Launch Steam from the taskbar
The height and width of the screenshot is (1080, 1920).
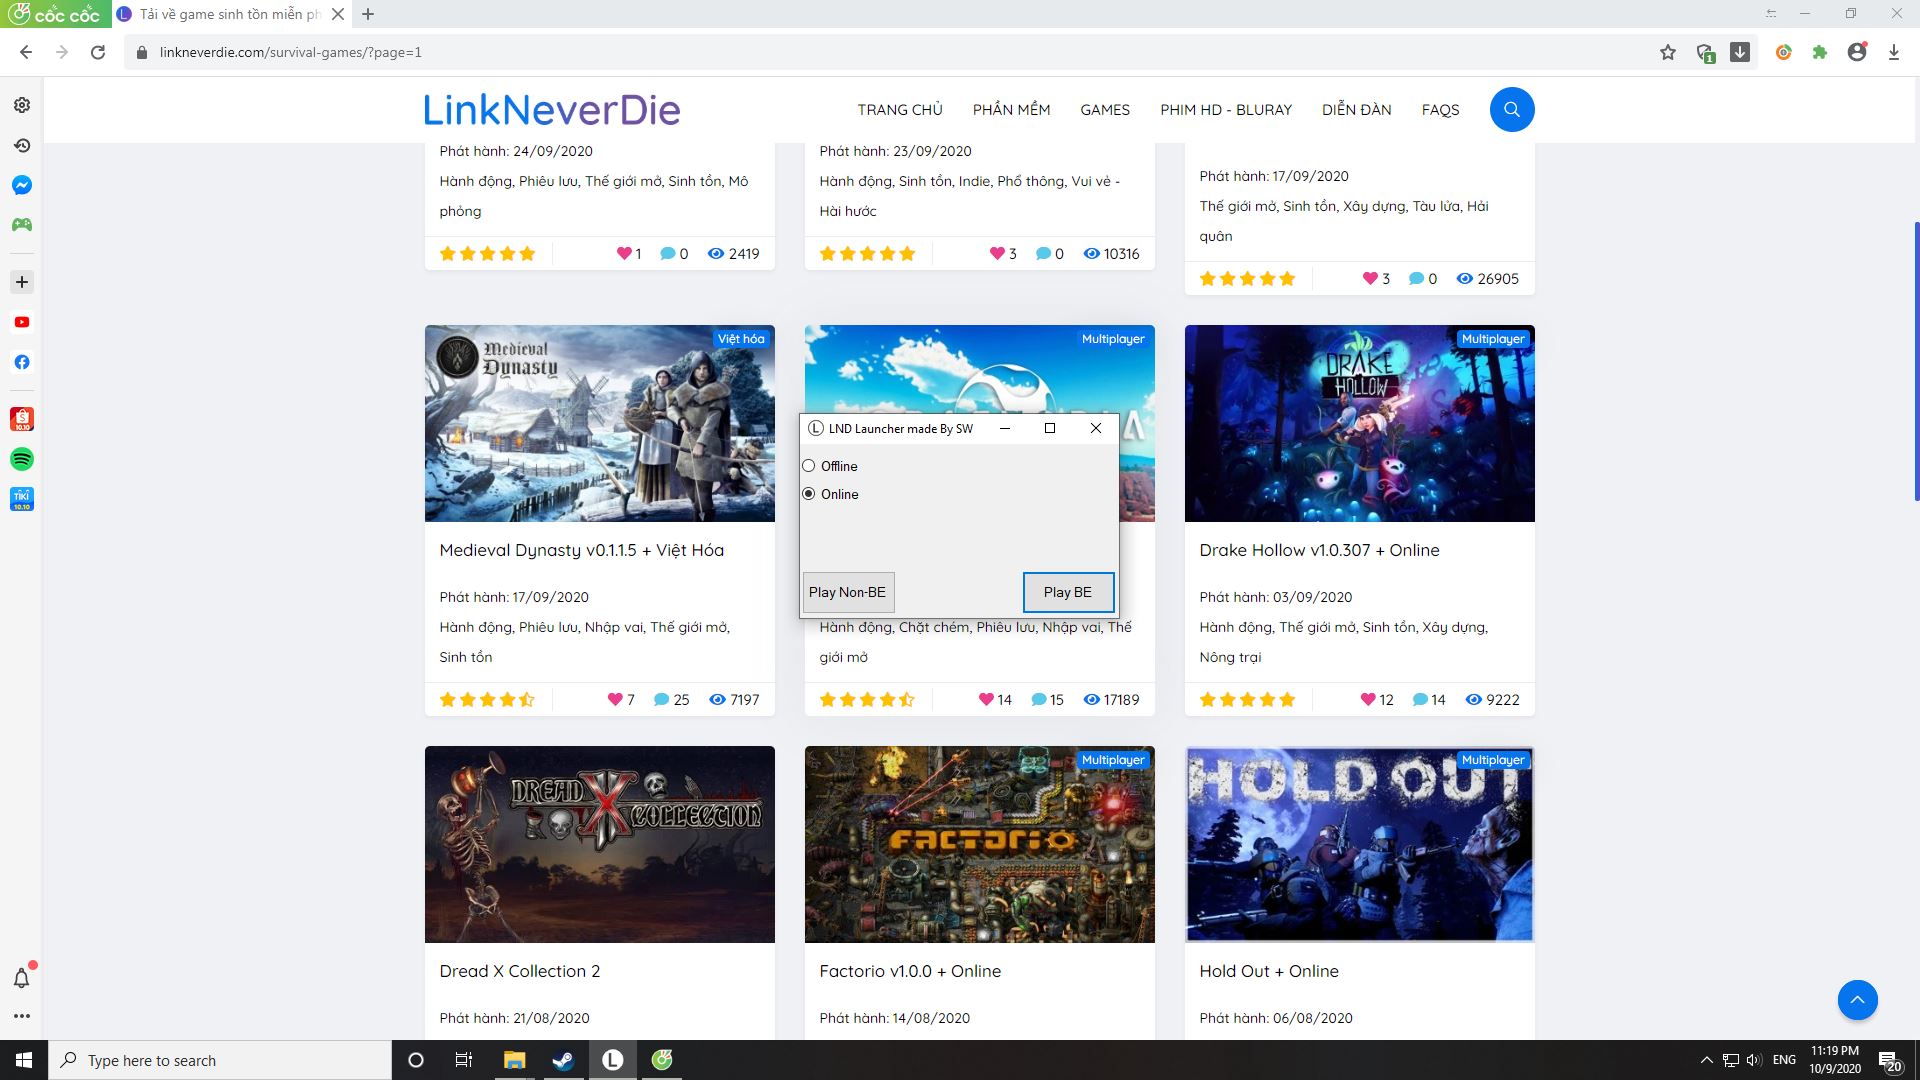[563, 1060]
